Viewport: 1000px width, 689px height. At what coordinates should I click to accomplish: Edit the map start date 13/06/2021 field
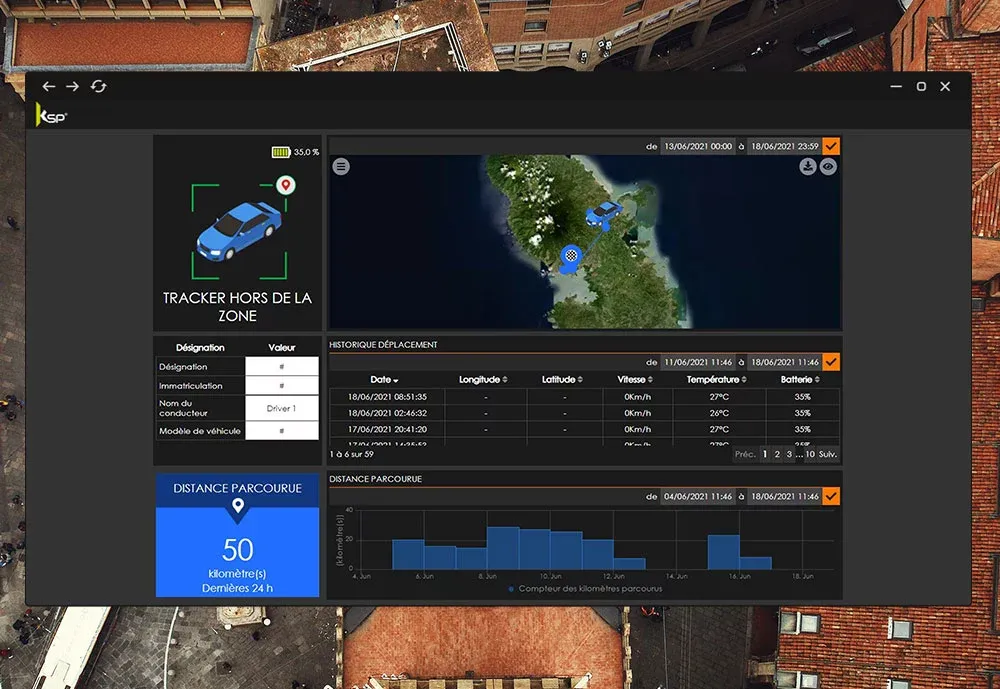(698, 146)
